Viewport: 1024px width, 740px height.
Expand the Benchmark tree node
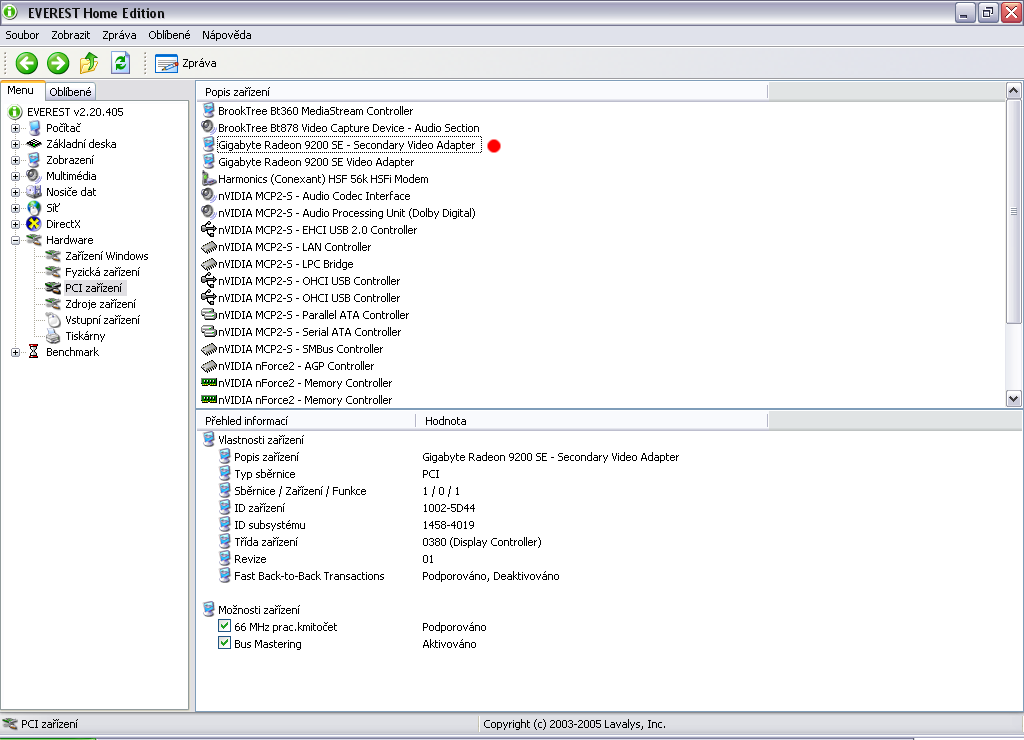15,352
